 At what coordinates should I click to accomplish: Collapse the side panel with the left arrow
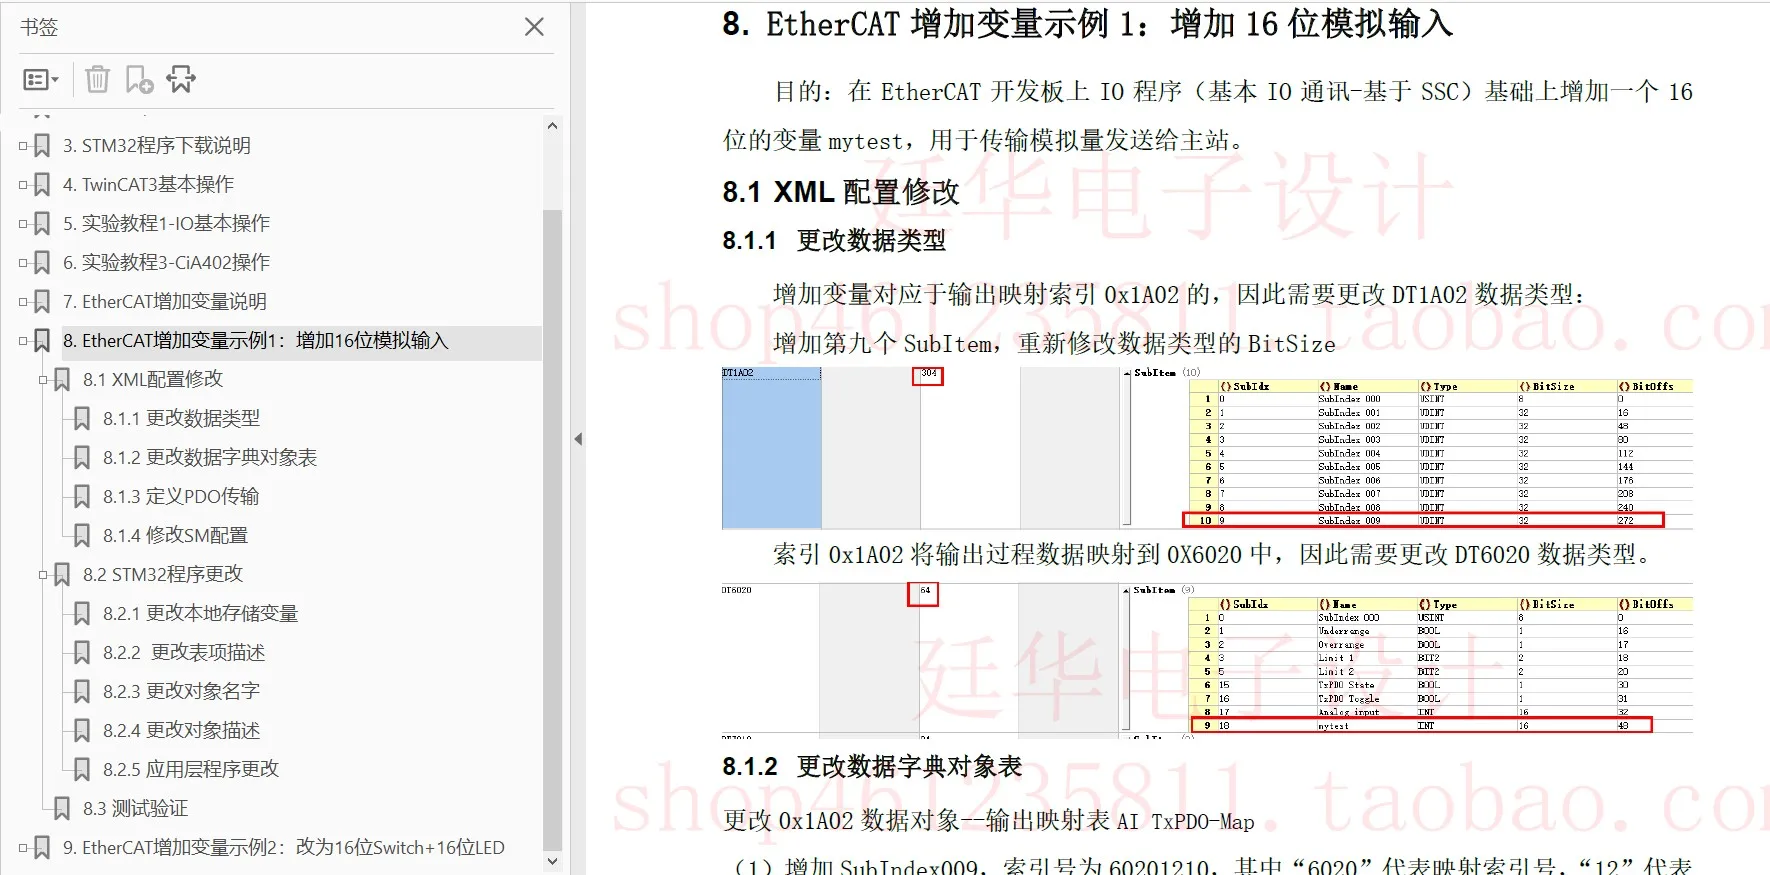pos(578,439)
